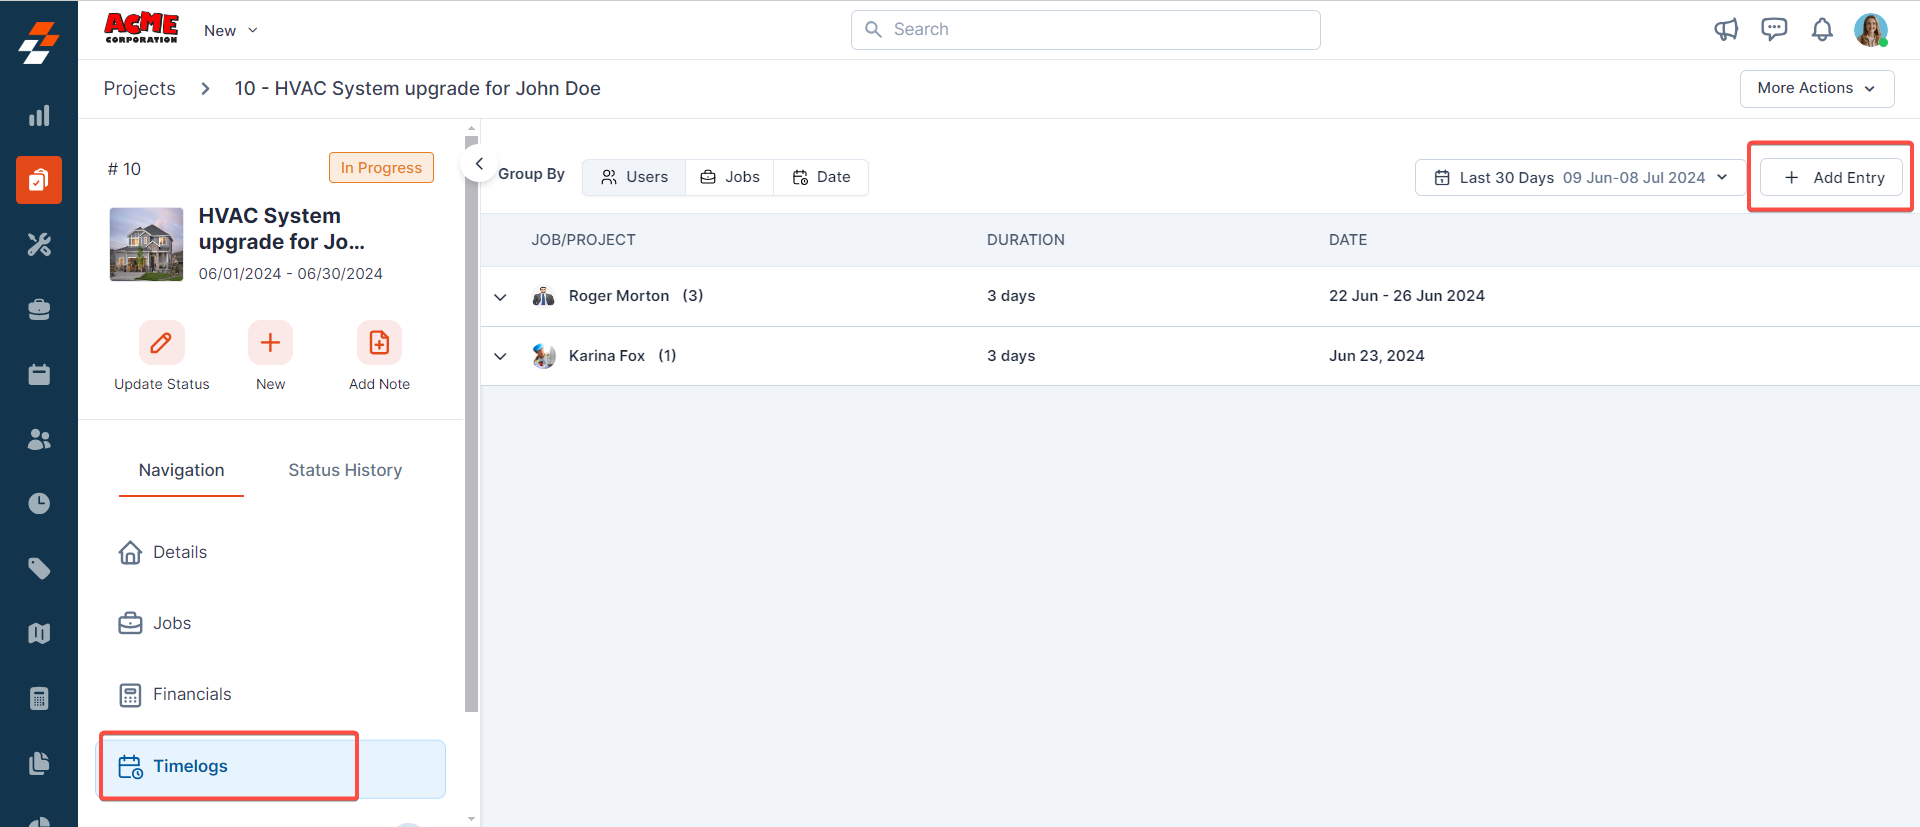Group timelogs by Jobs

point(730,177)
